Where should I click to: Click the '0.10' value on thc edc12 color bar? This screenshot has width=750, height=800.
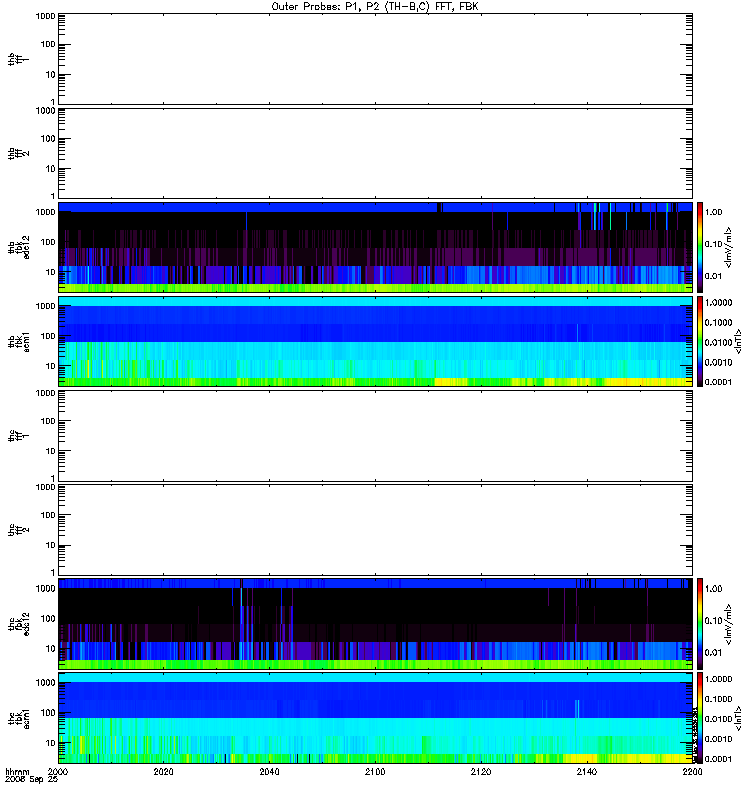tap(714, 620)
